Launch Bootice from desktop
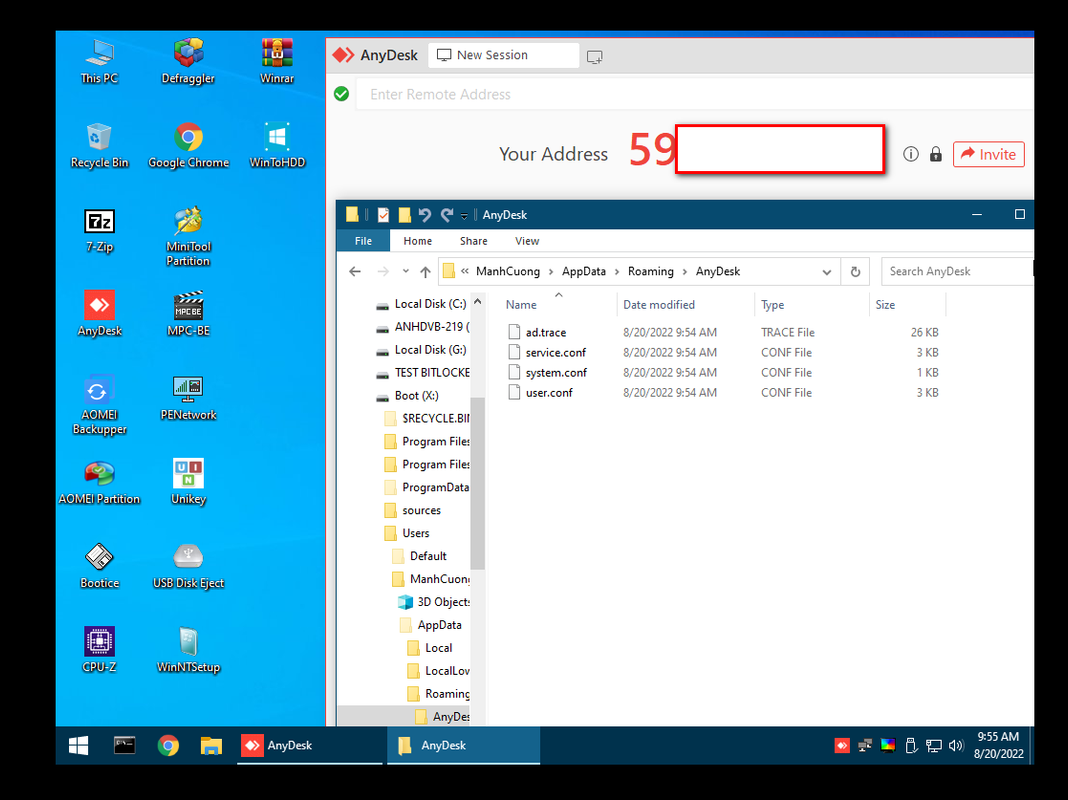 coord(99,566)
